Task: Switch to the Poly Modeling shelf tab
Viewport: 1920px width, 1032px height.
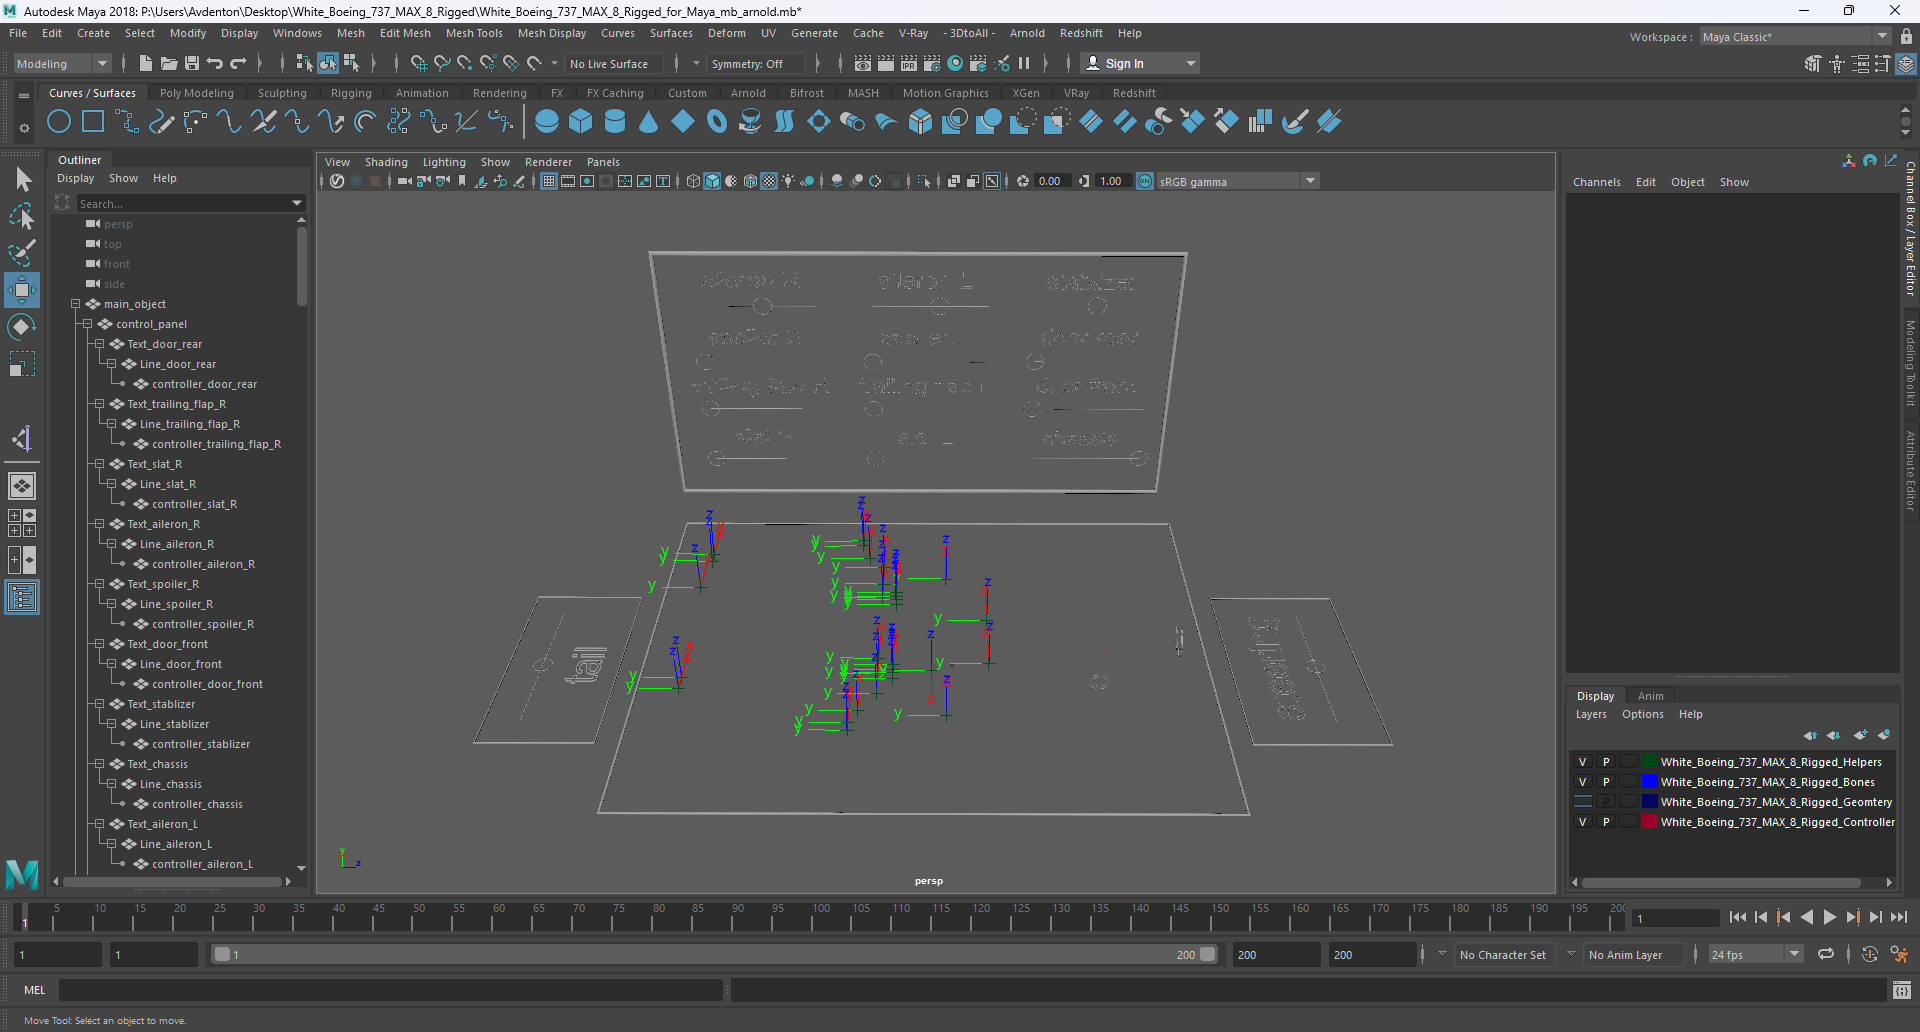Action: [196, 93]
